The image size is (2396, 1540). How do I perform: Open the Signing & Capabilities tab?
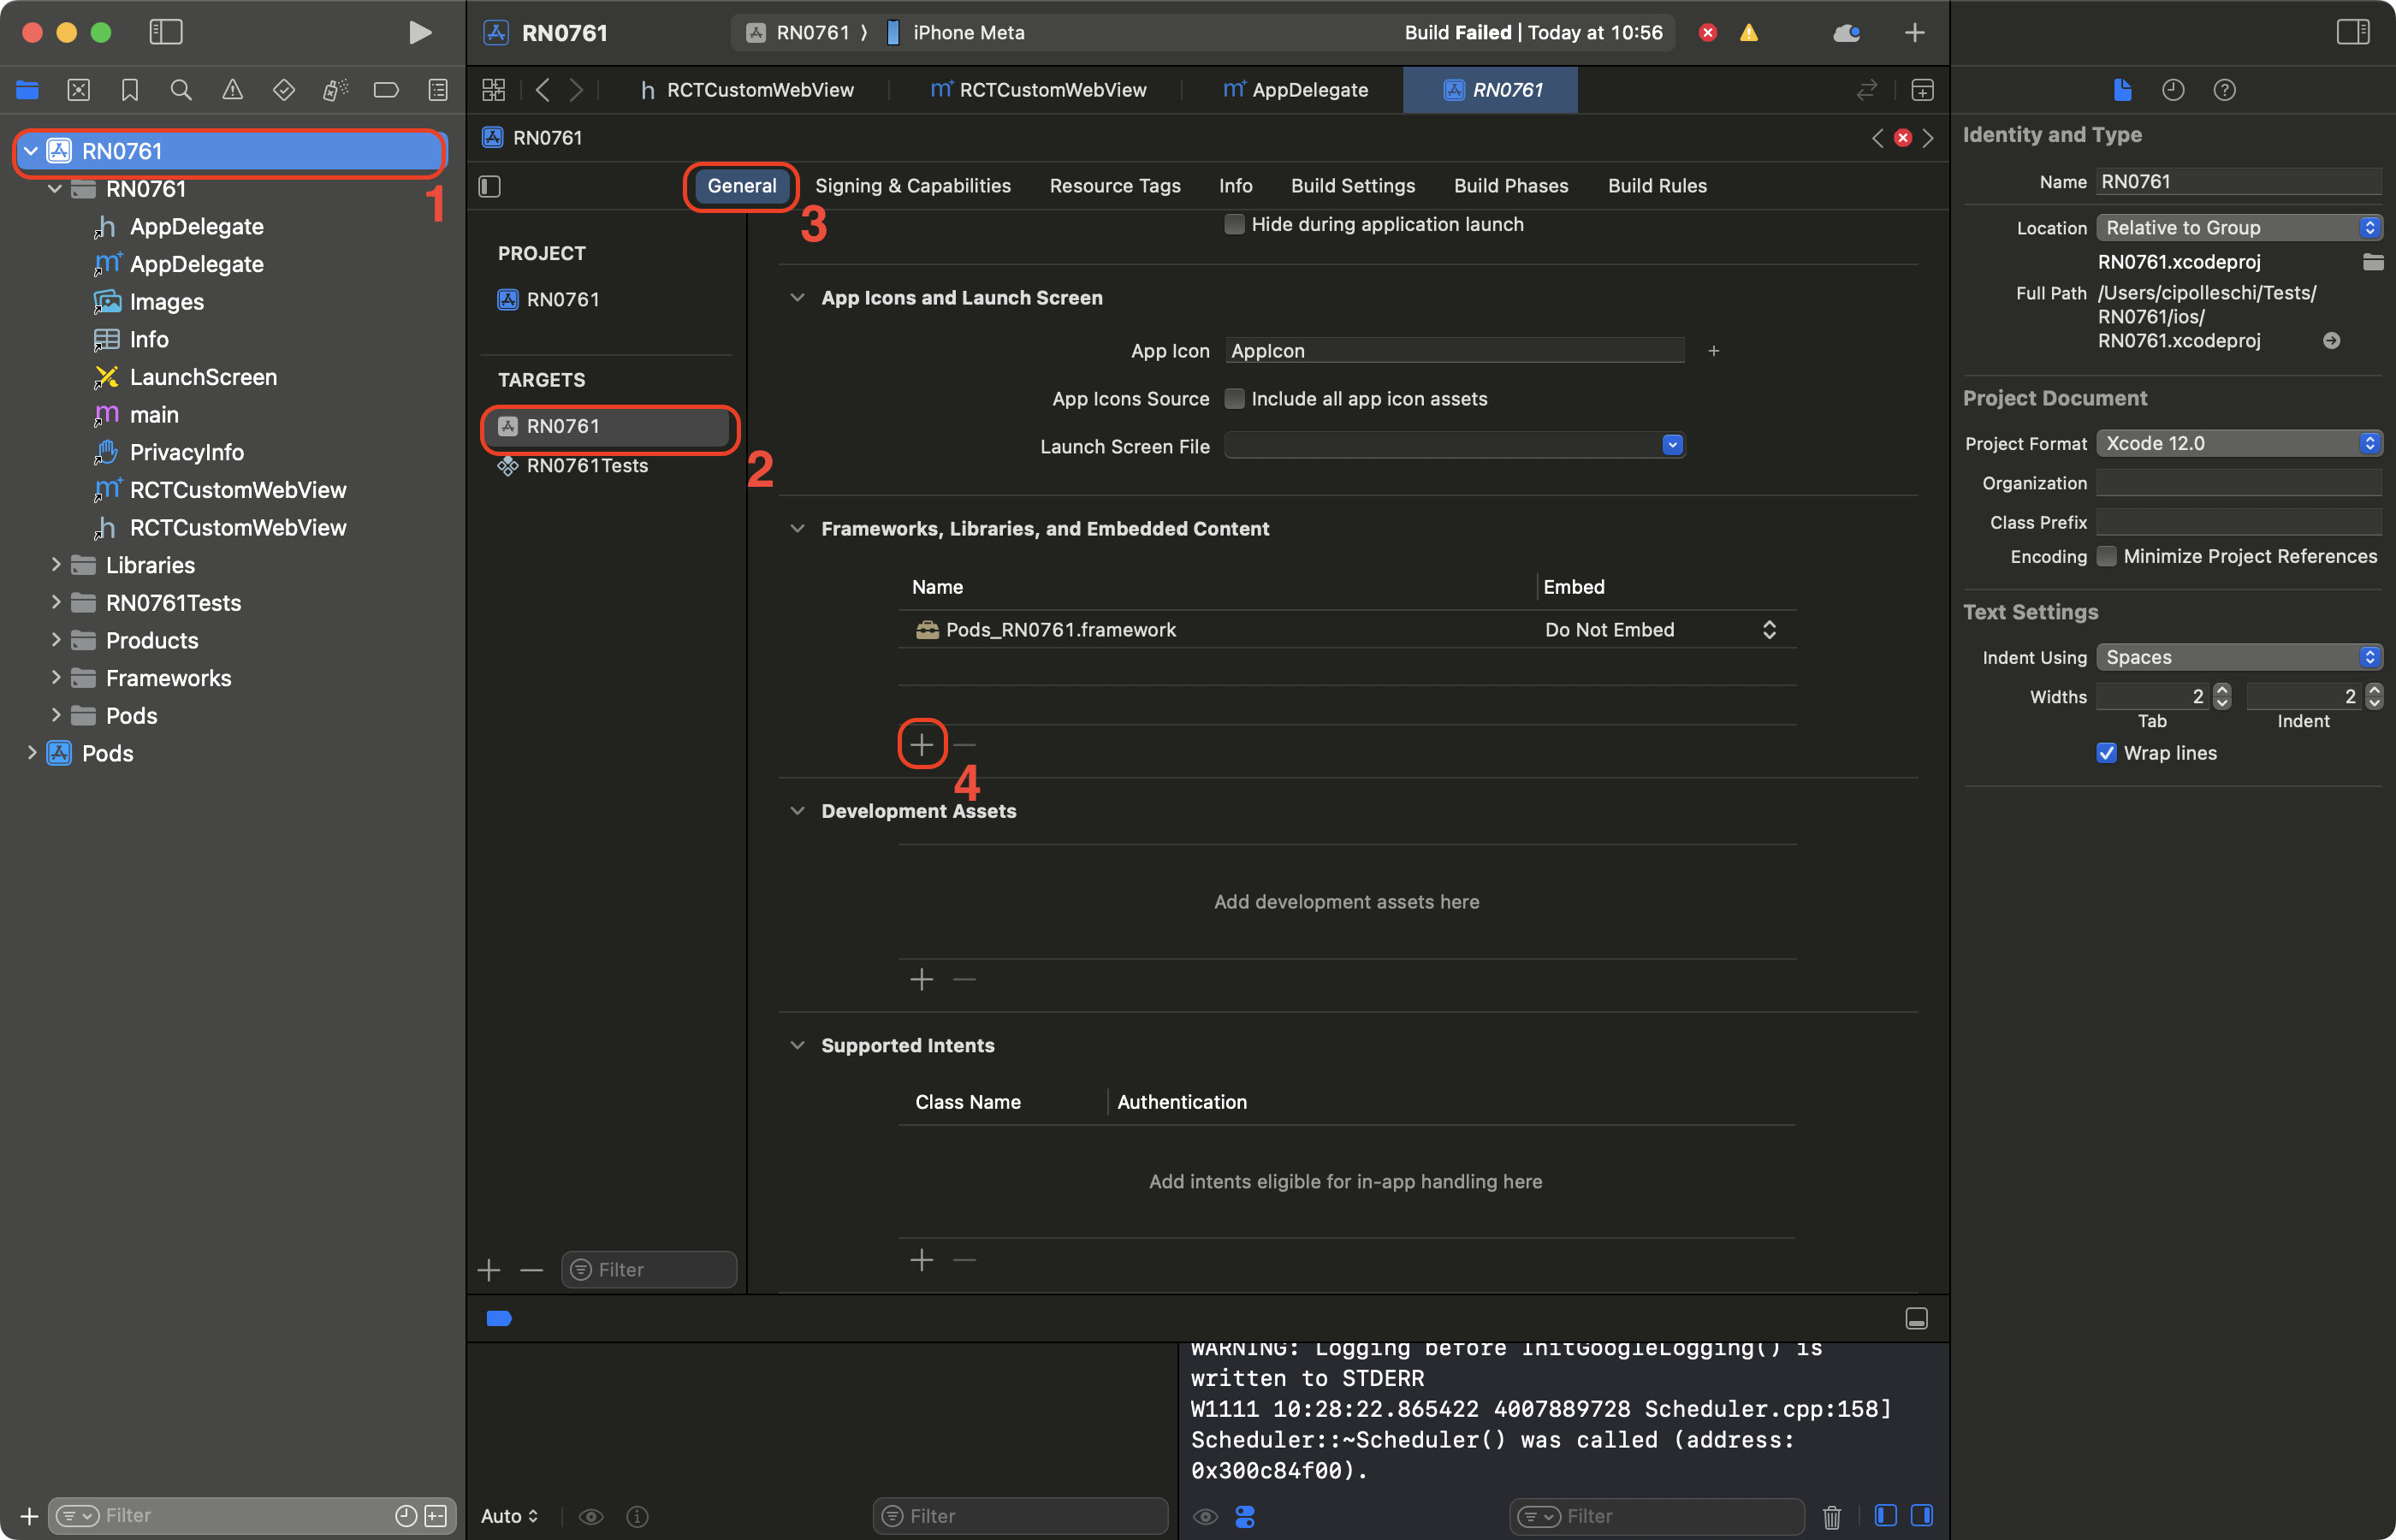tap(913, 185)
